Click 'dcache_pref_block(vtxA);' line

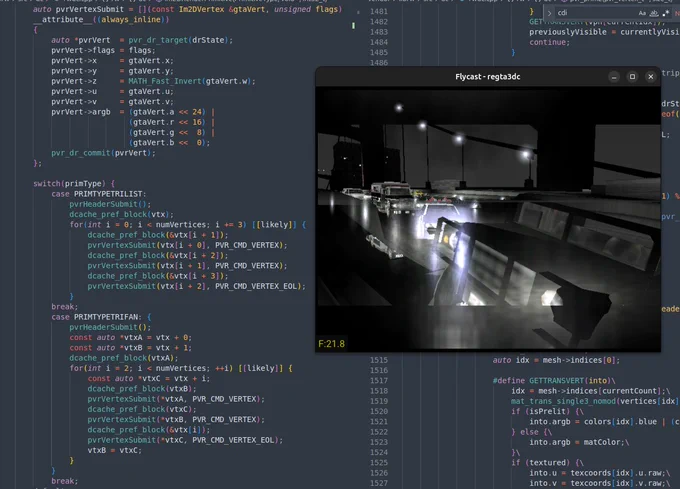(124, 358)
